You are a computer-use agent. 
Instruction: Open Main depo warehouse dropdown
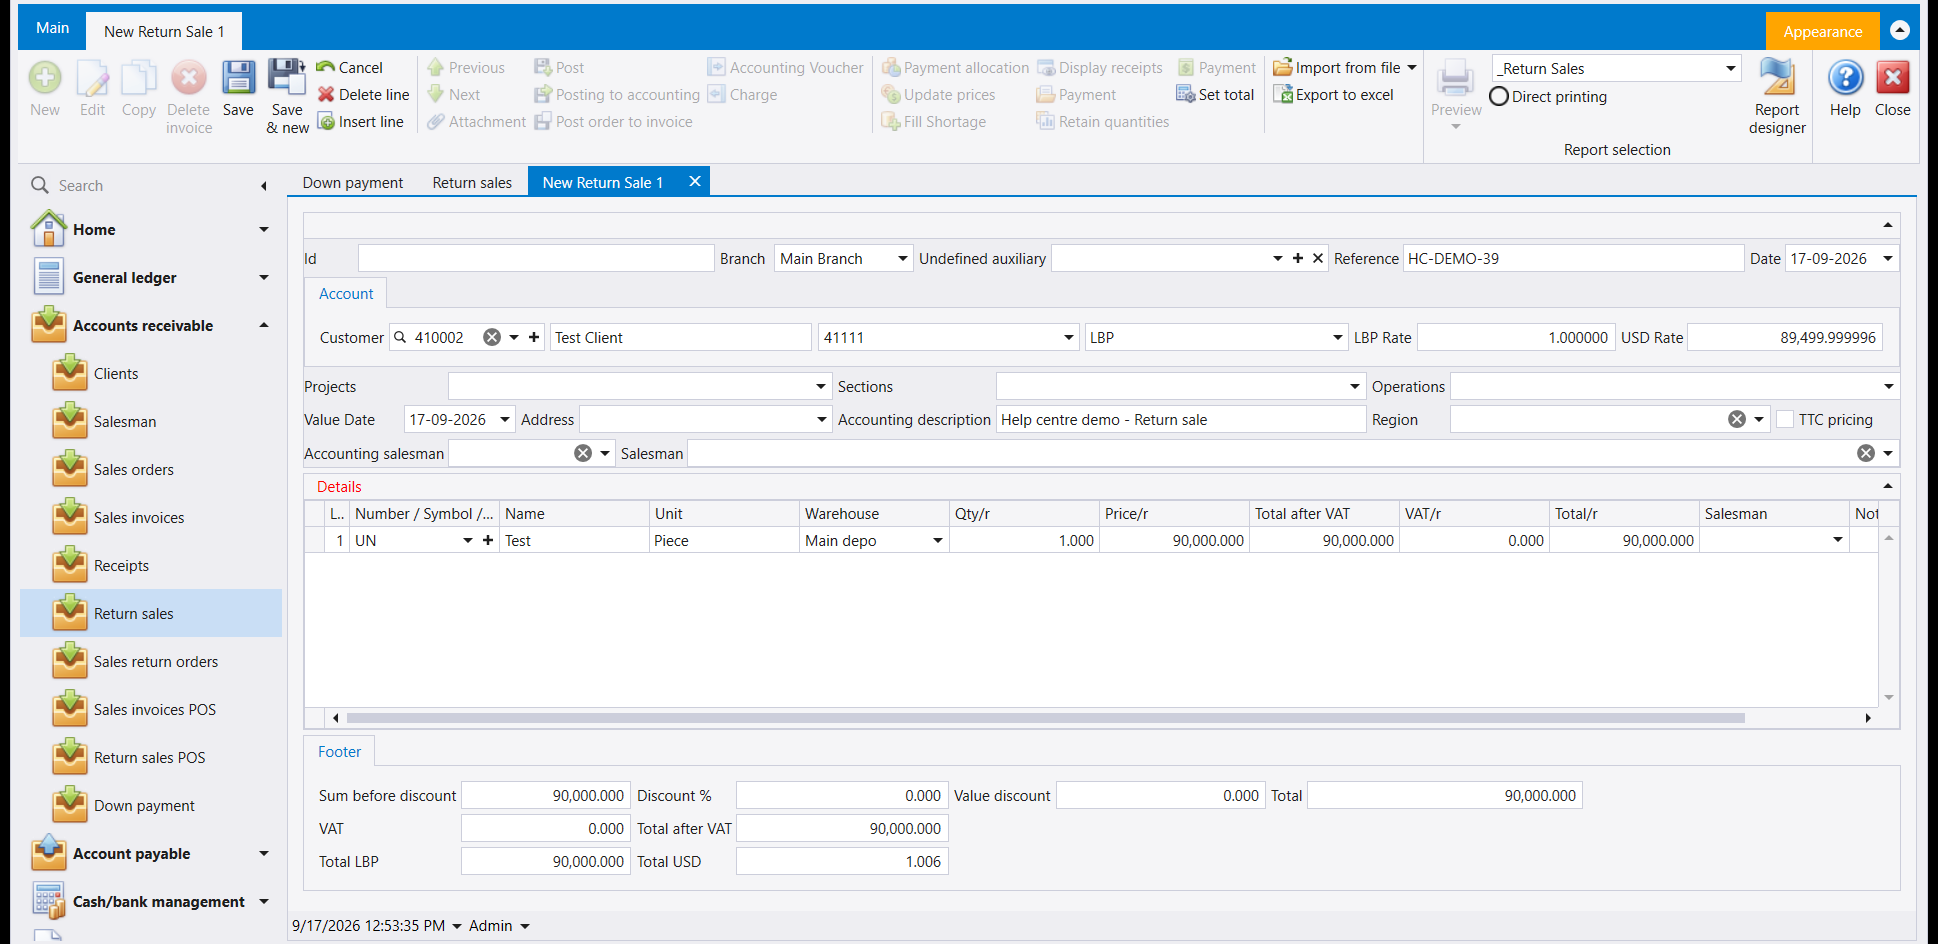coord(938,541)
